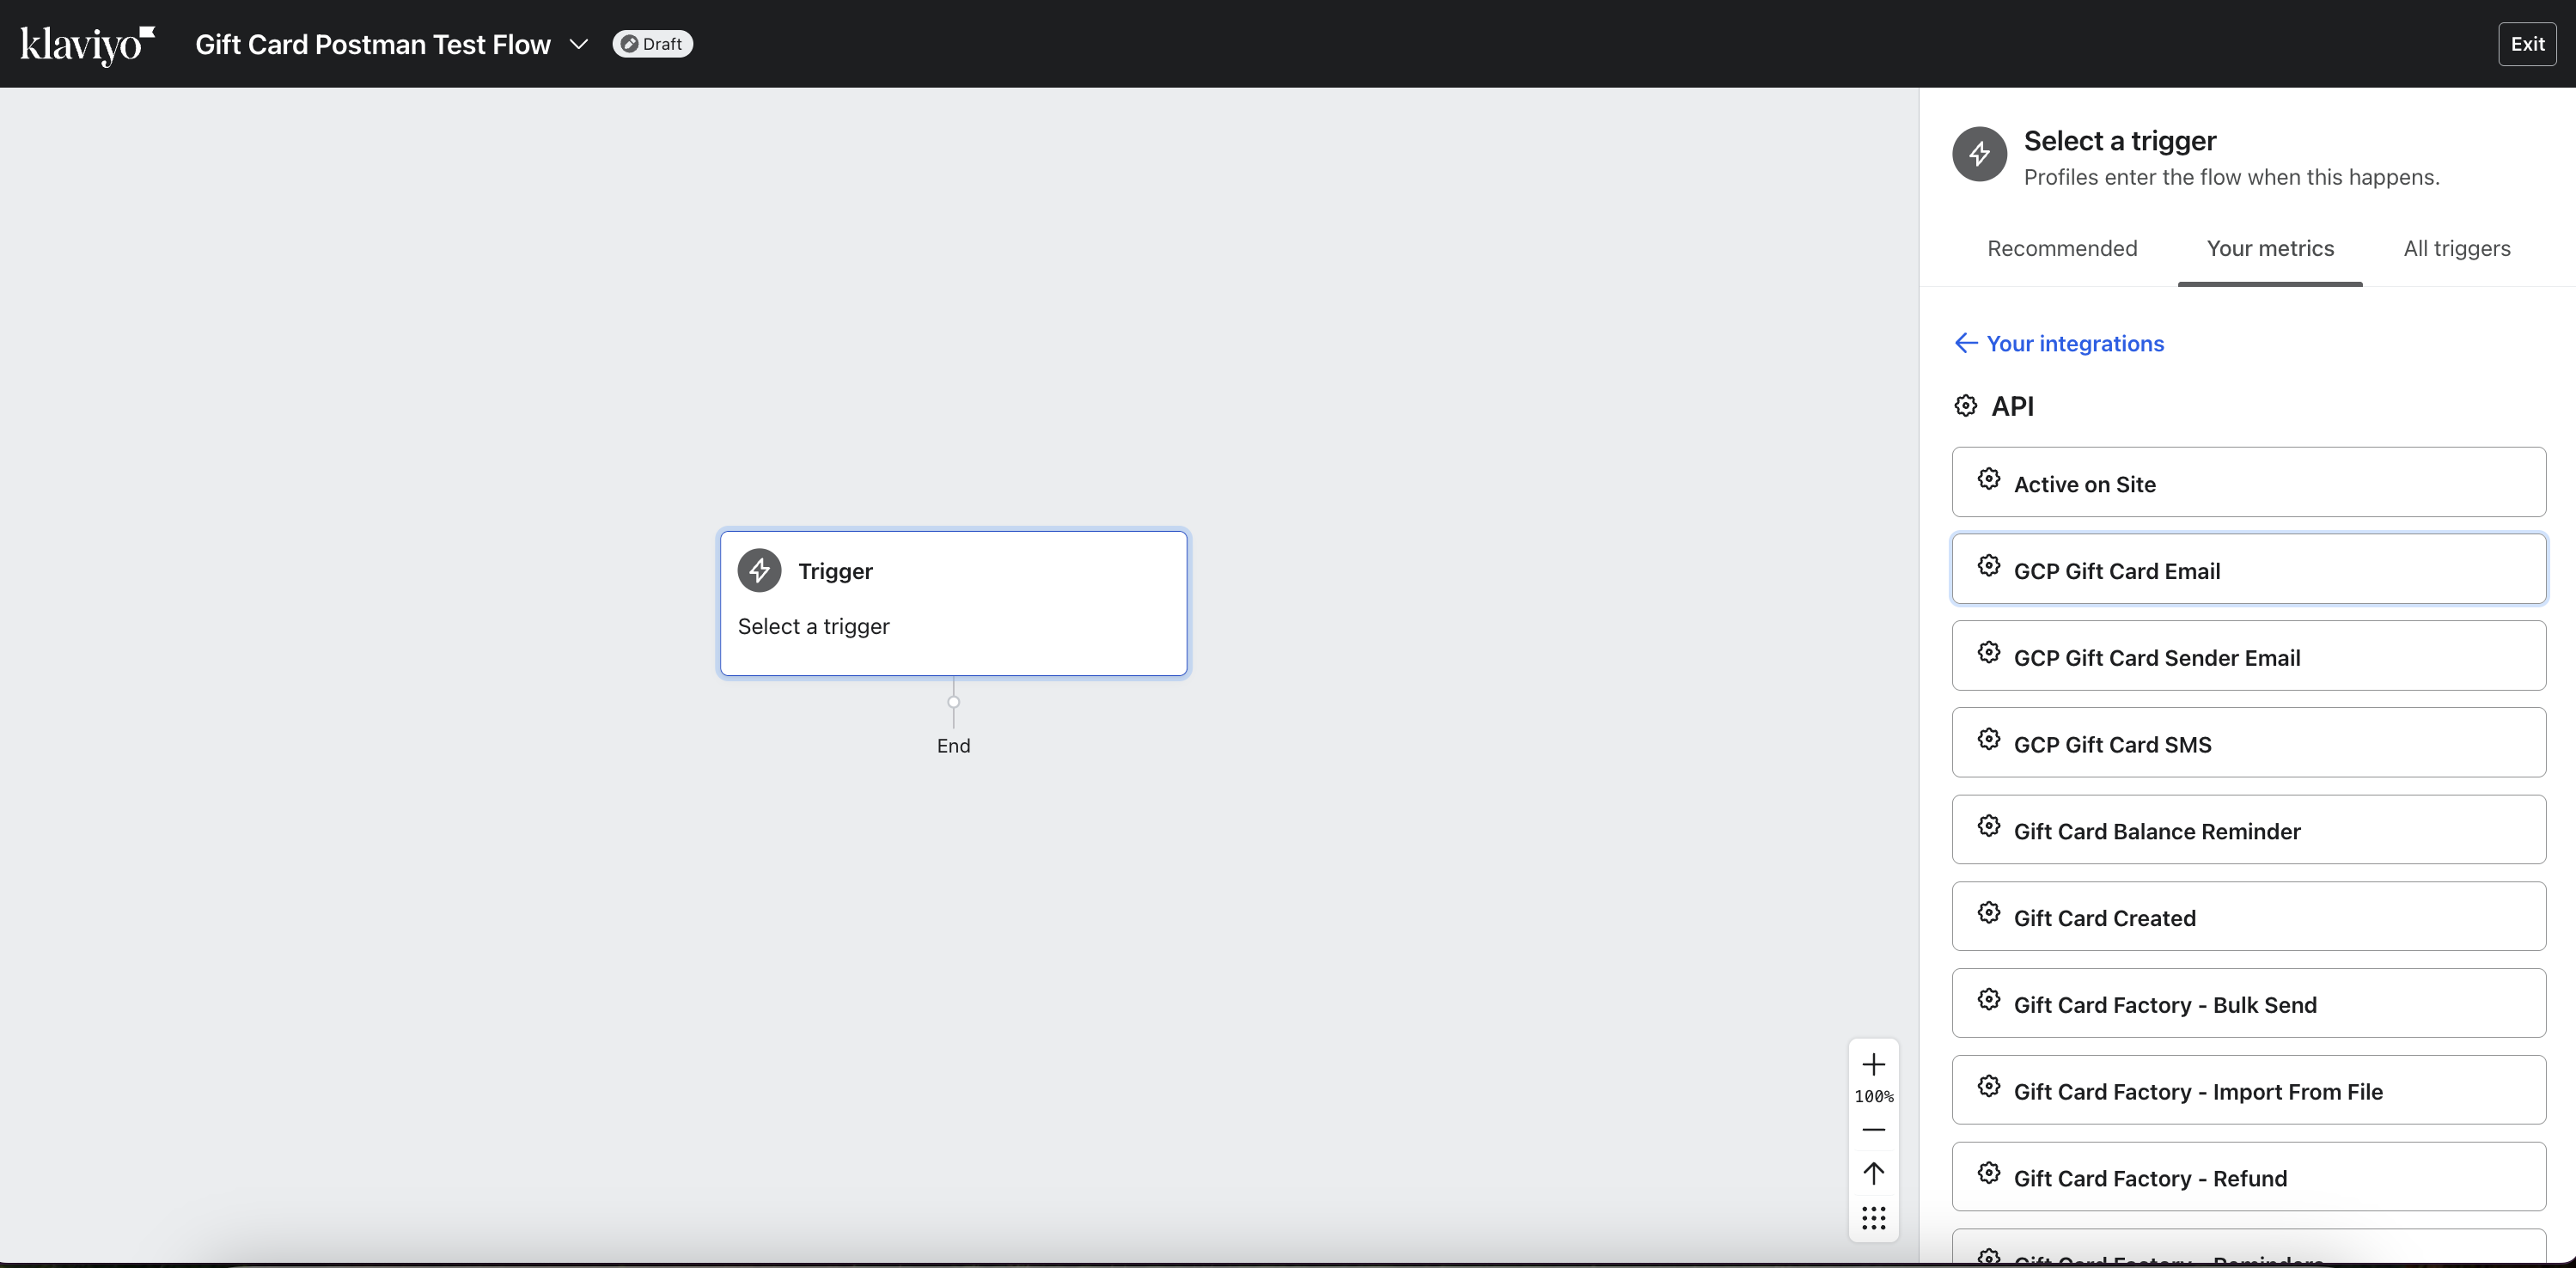
Task: Click the zoom out minus icon
Action: (x=1873, y=1130)
